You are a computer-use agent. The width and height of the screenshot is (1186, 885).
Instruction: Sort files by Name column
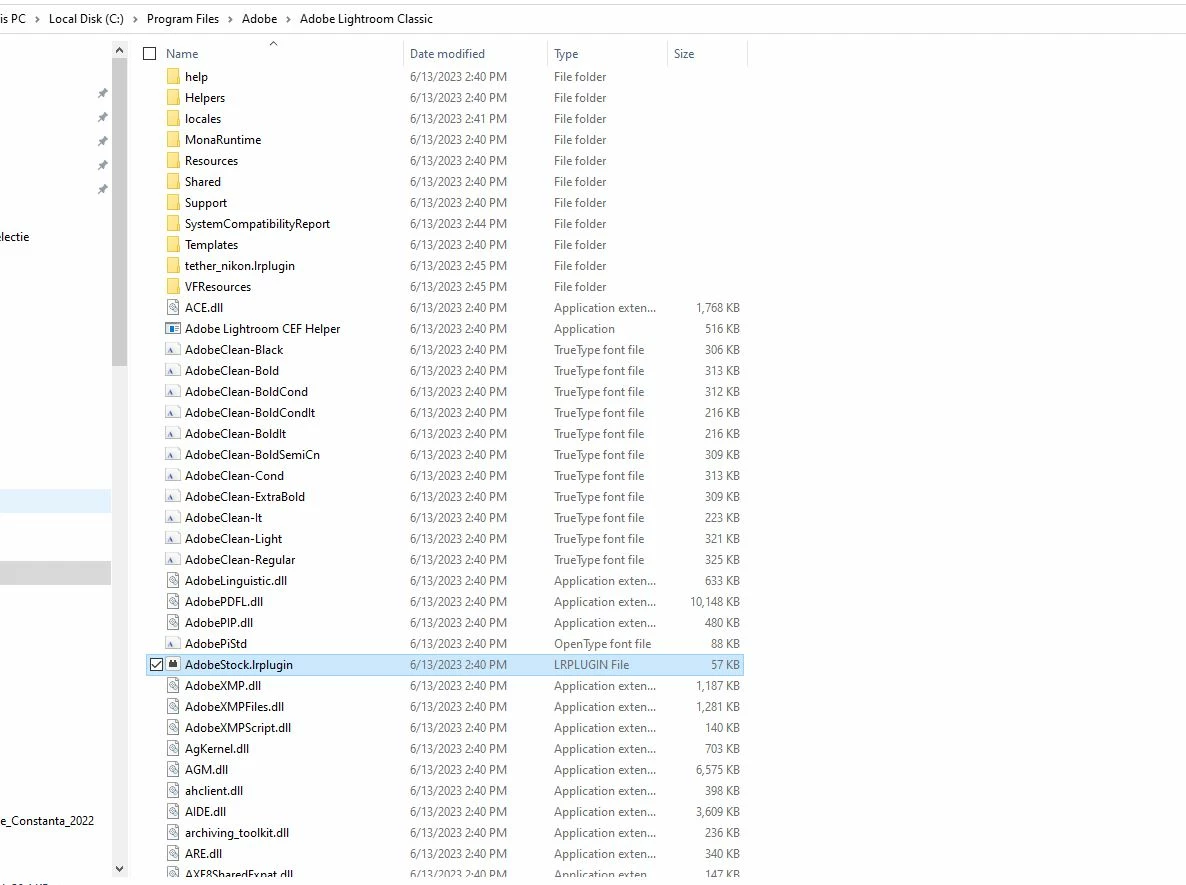pos(182,54)
